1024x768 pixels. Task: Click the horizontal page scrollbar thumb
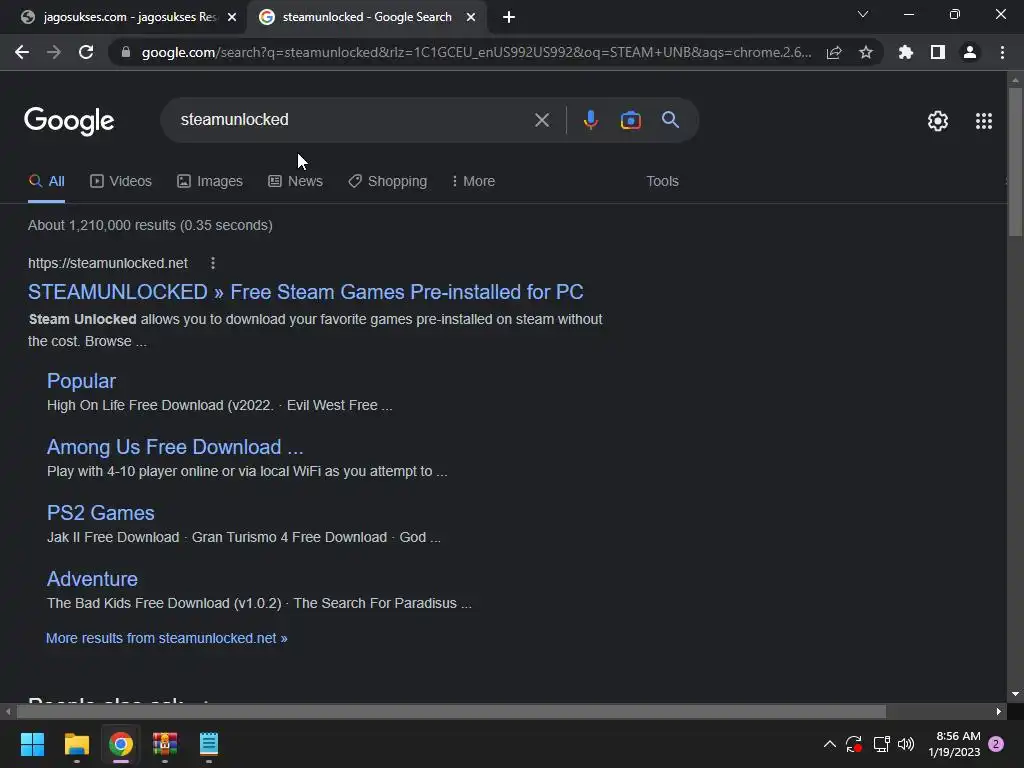coord(451,711)
